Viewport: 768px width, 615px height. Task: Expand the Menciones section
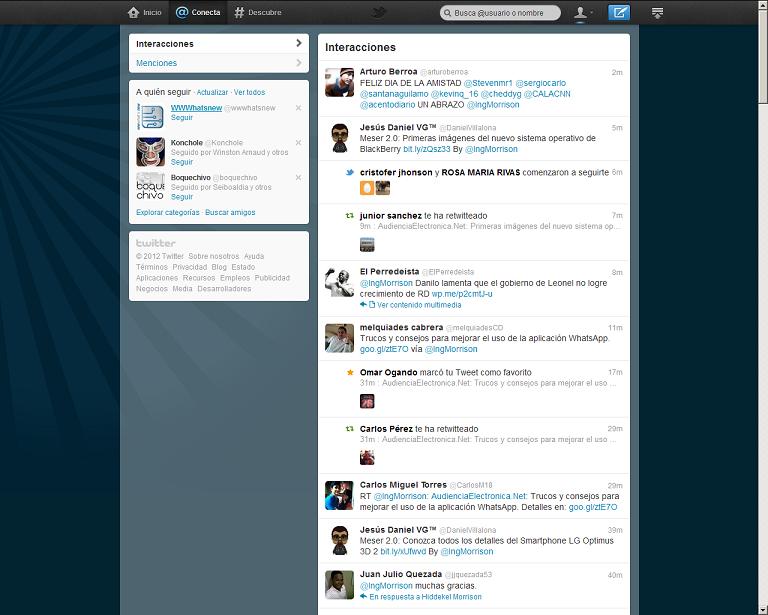click(218, 63)
